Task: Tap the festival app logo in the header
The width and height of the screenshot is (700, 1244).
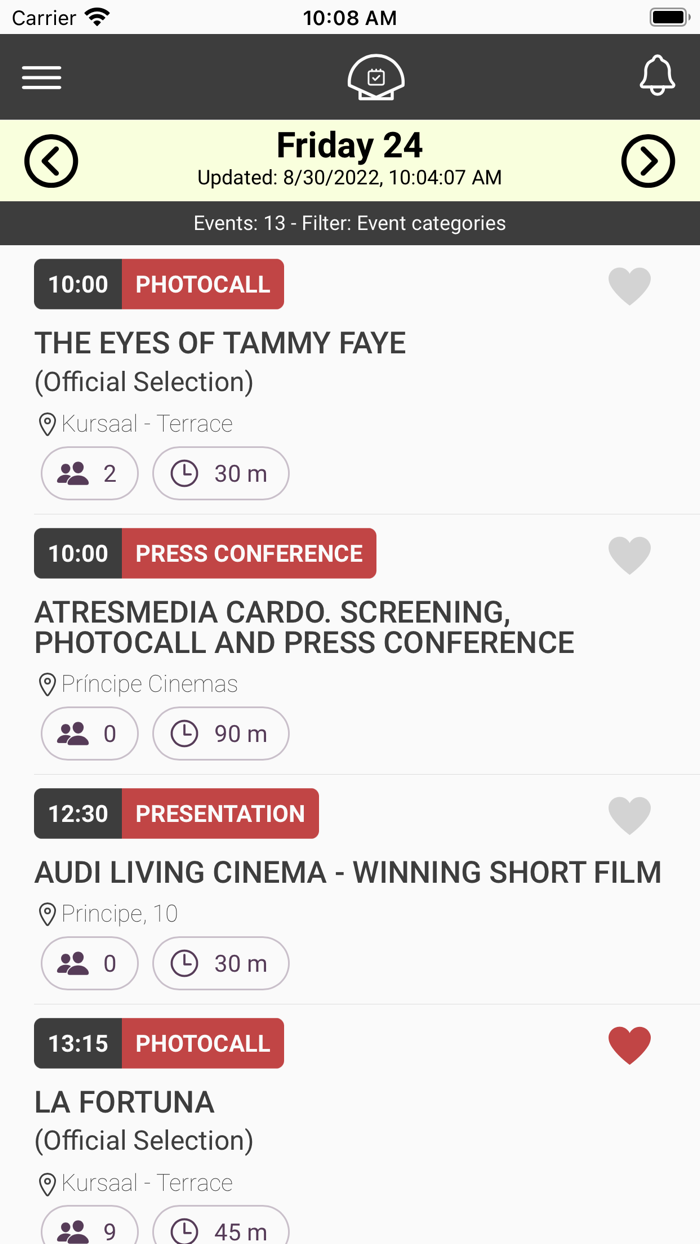Action: [375, 77]
